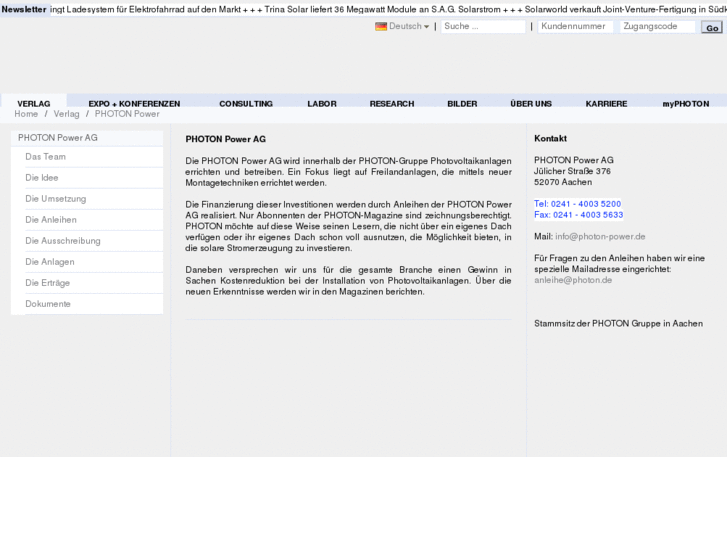Screen dimensions: 727x545
Task: Click the Kundennummer input field
Action: point(575,26)
